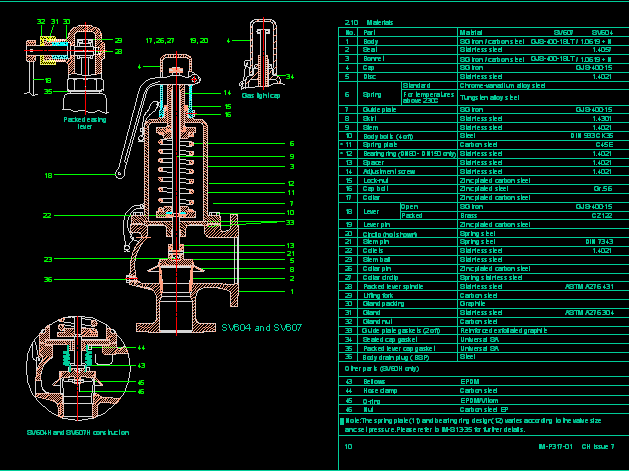This screenshot has width=629, height=471.
Task: Select the 'Gland packing' part cell
Action: click(x=383, y=304)
